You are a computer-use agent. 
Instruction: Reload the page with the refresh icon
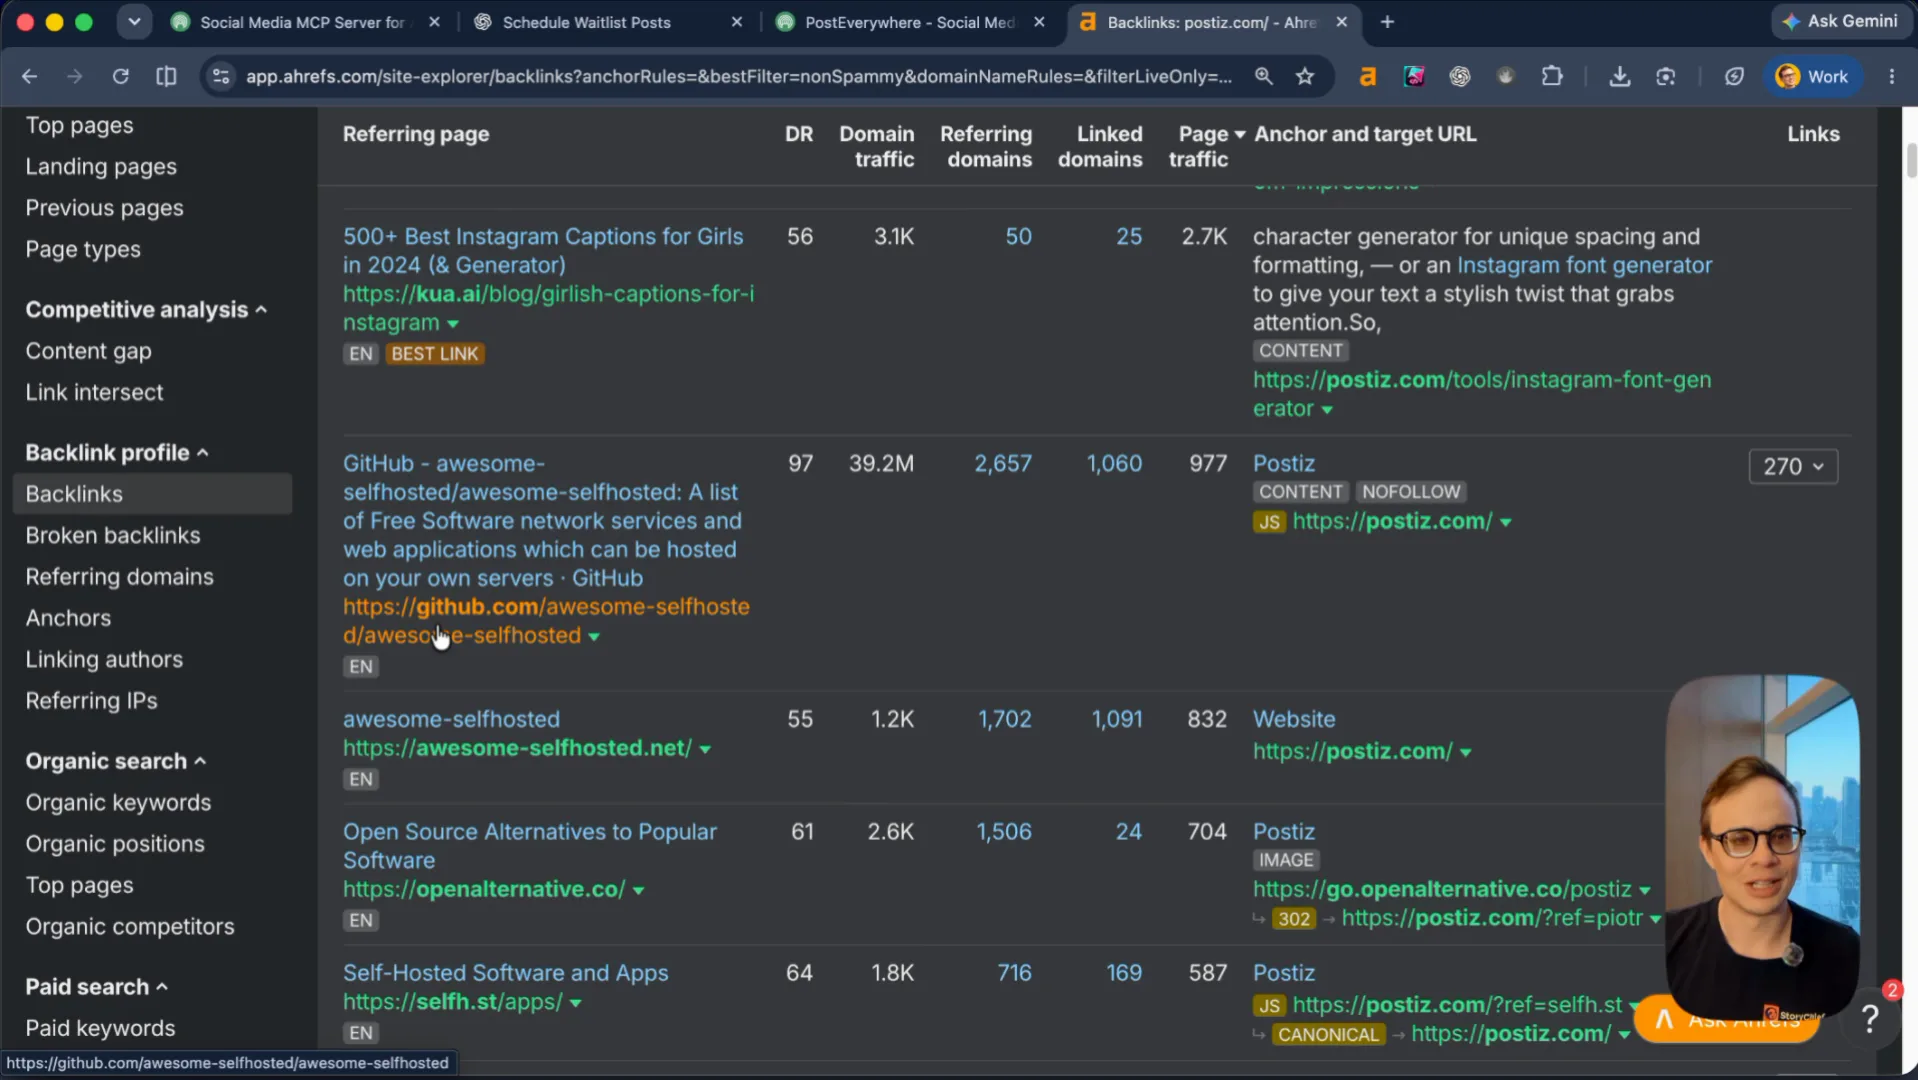pyautogui.click(x=121, y=77)
